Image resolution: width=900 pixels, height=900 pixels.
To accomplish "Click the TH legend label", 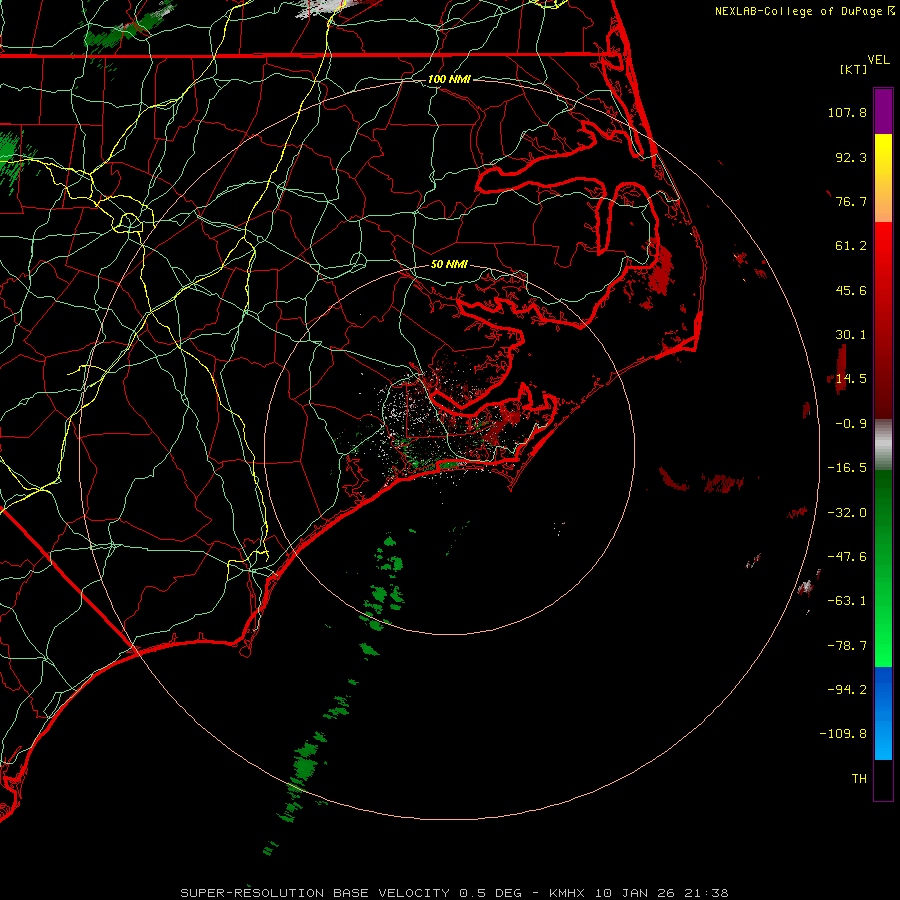I will pos(859,779).
